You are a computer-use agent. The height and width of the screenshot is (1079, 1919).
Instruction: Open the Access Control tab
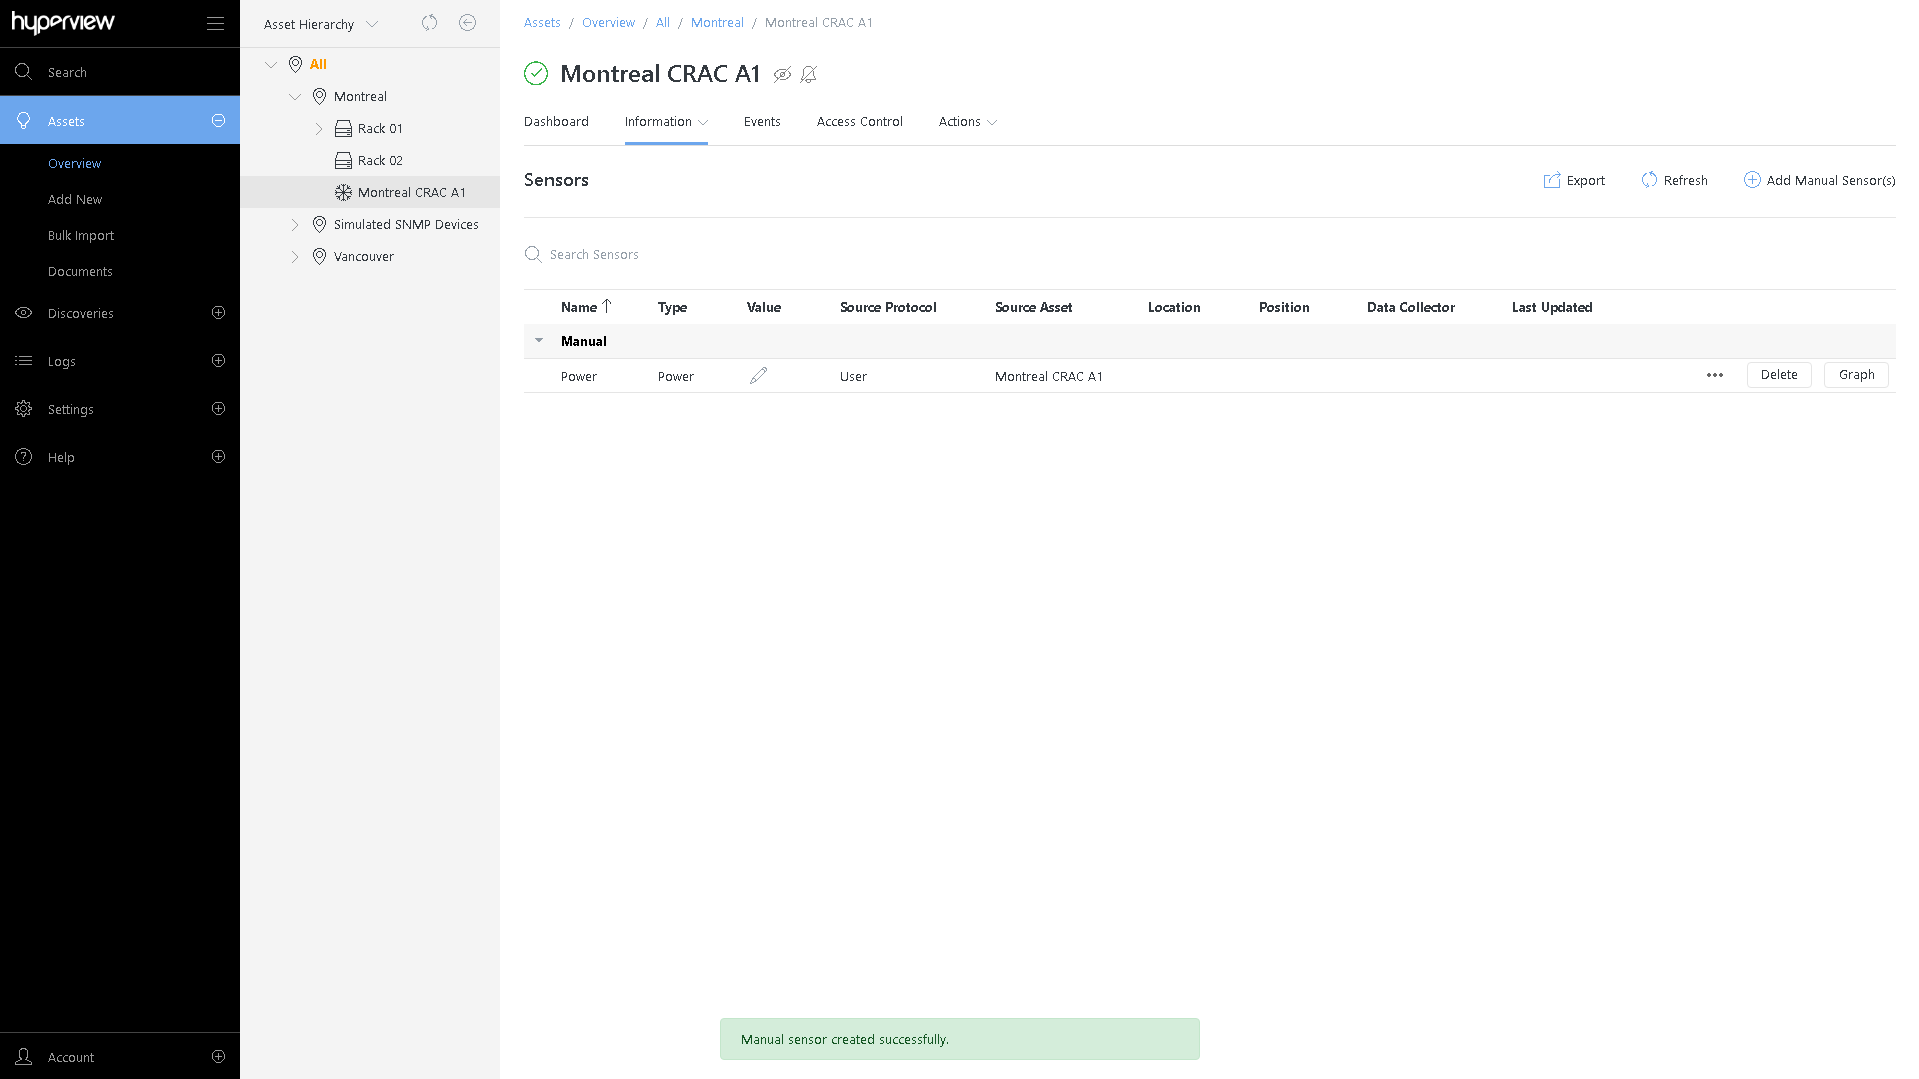pyautogui.click(x=859, y=121)
